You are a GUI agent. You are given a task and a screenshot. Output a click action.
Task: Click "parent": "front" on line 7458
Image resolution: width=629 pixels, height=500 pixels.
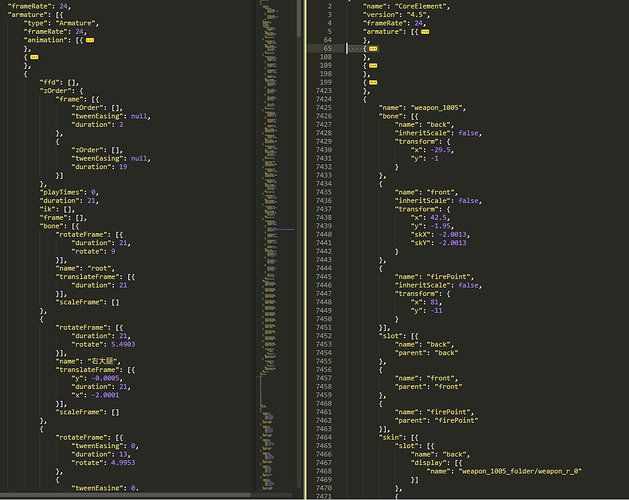pos(428,386)
